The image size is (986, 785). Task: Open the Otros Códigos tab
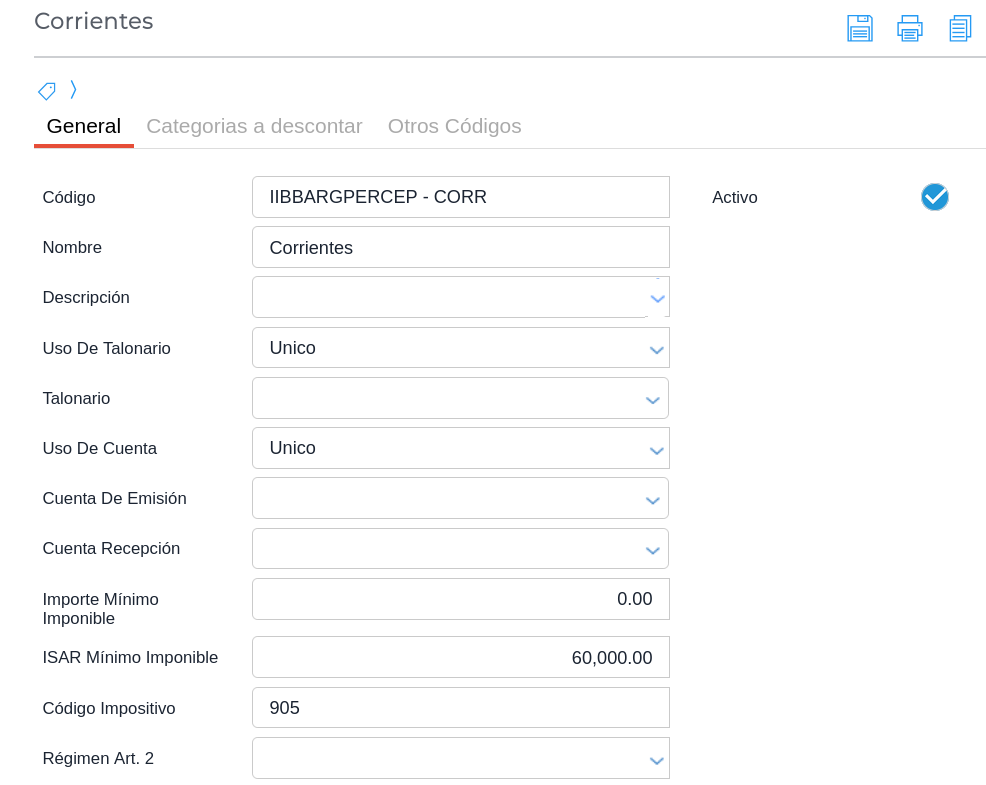454,126
